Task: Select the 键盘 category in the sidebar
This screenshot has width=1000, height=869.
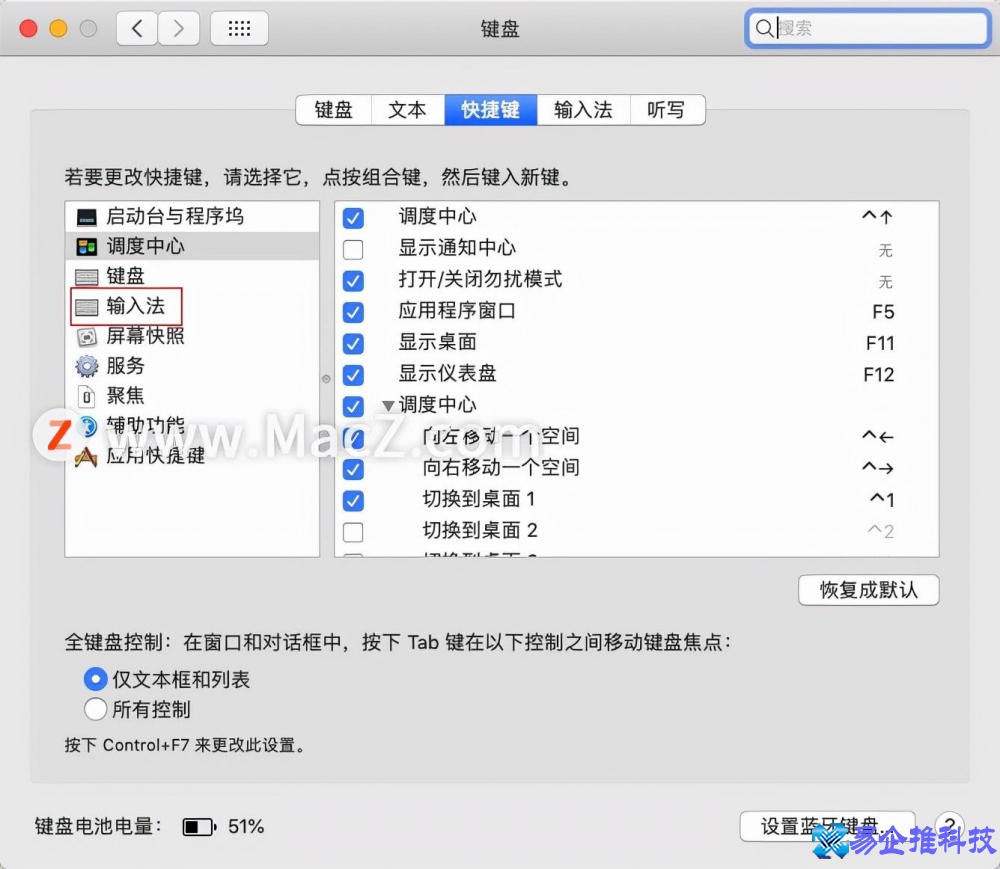Action: (x=118, y=276)
